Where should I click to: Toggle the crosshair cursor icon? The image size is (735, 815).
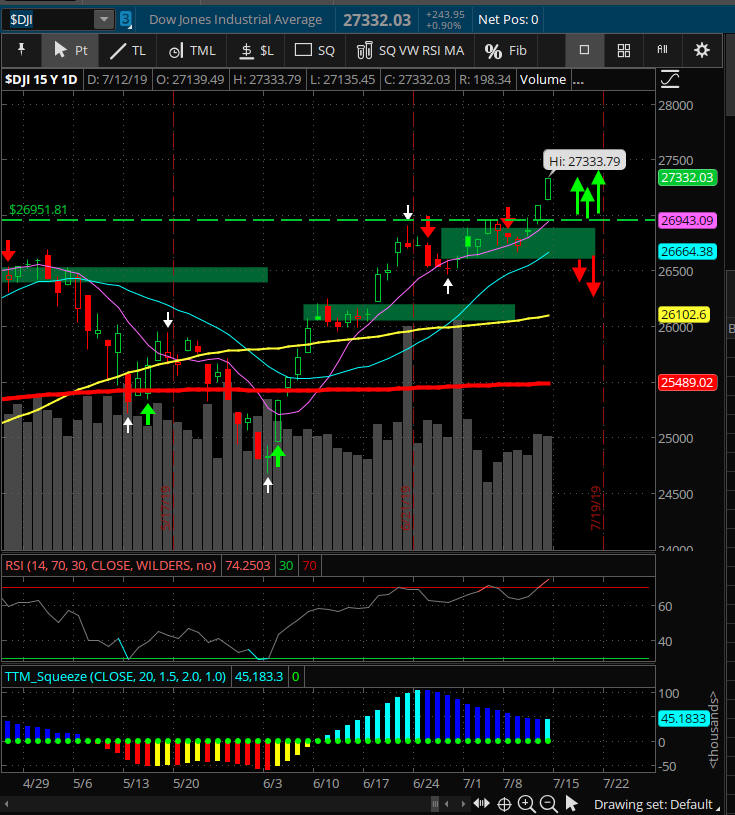[505, 805]
